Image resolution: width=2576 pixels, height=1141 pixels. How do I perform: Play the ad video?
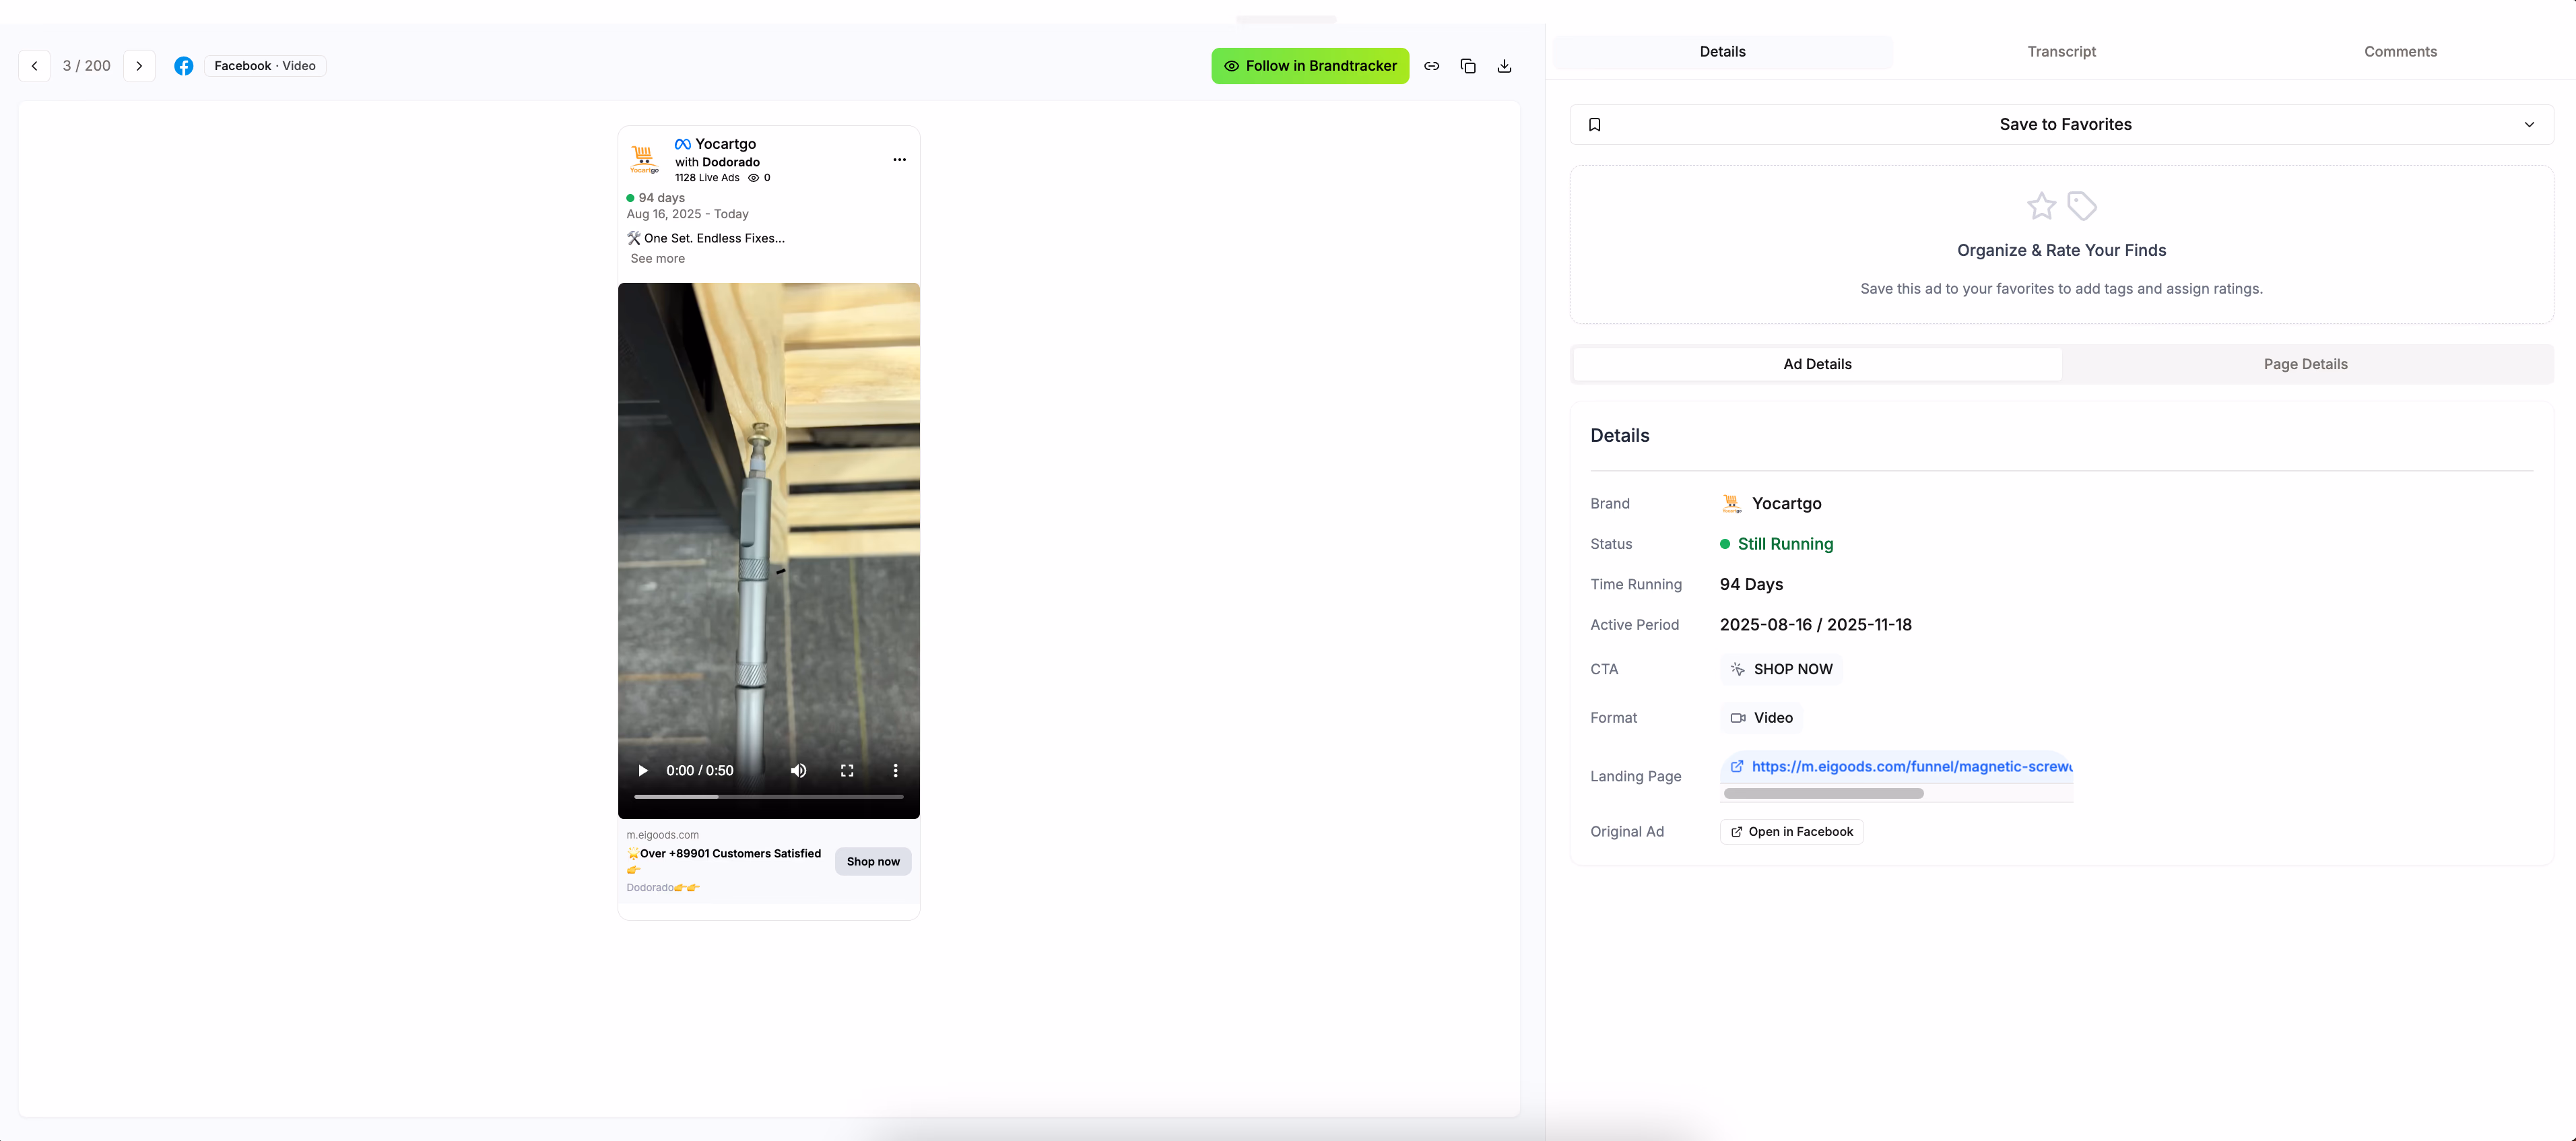pos(643,771)
